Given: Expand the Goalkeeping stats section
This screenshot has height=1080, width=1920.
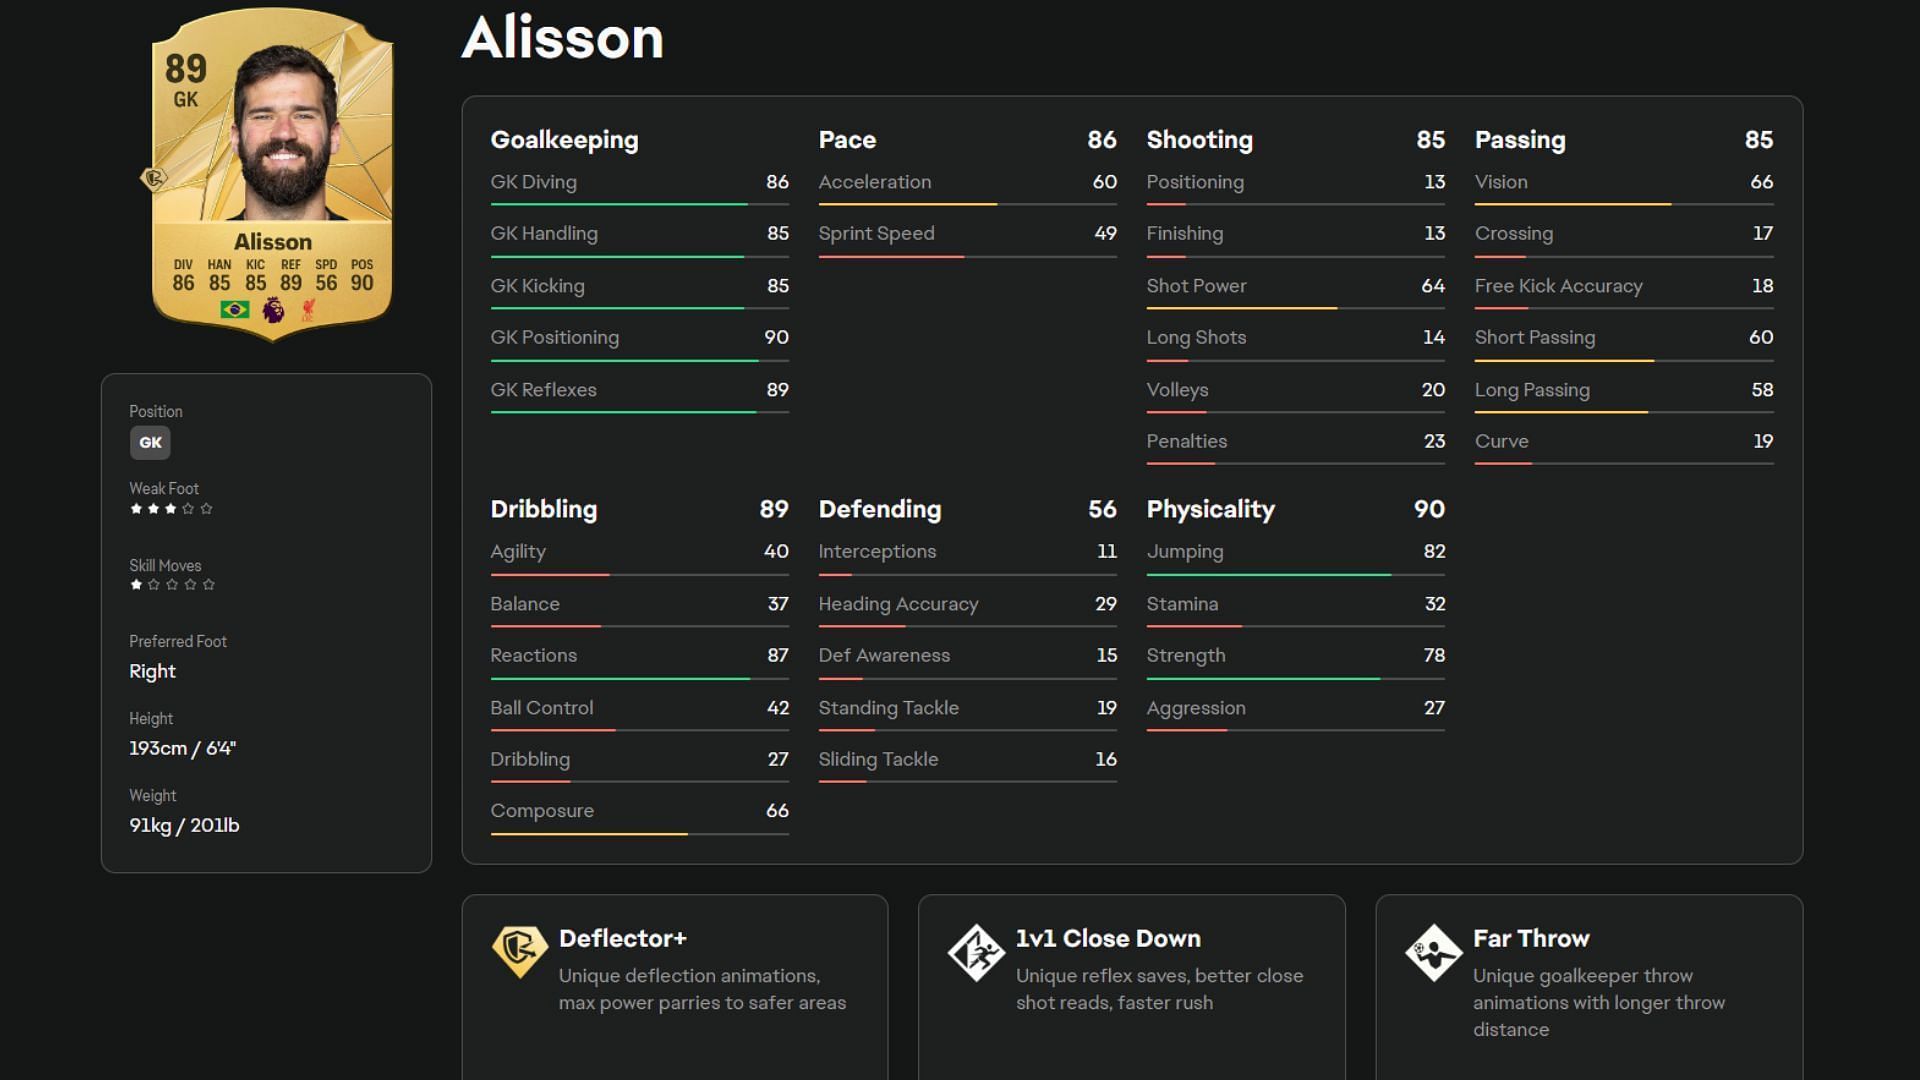Looking at the screenshot, I should pyautogui.click(x=564, y=138).
